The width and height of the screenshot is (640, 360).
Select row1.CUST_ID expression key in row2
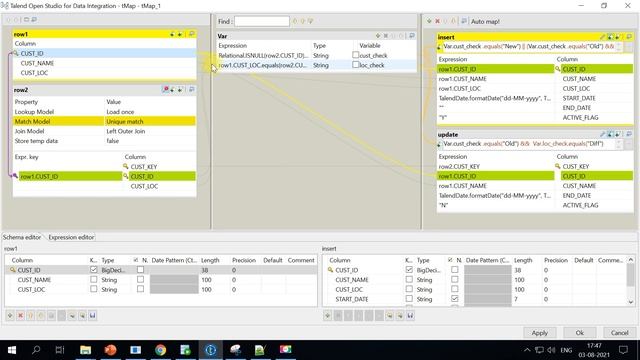click(70, 176)
